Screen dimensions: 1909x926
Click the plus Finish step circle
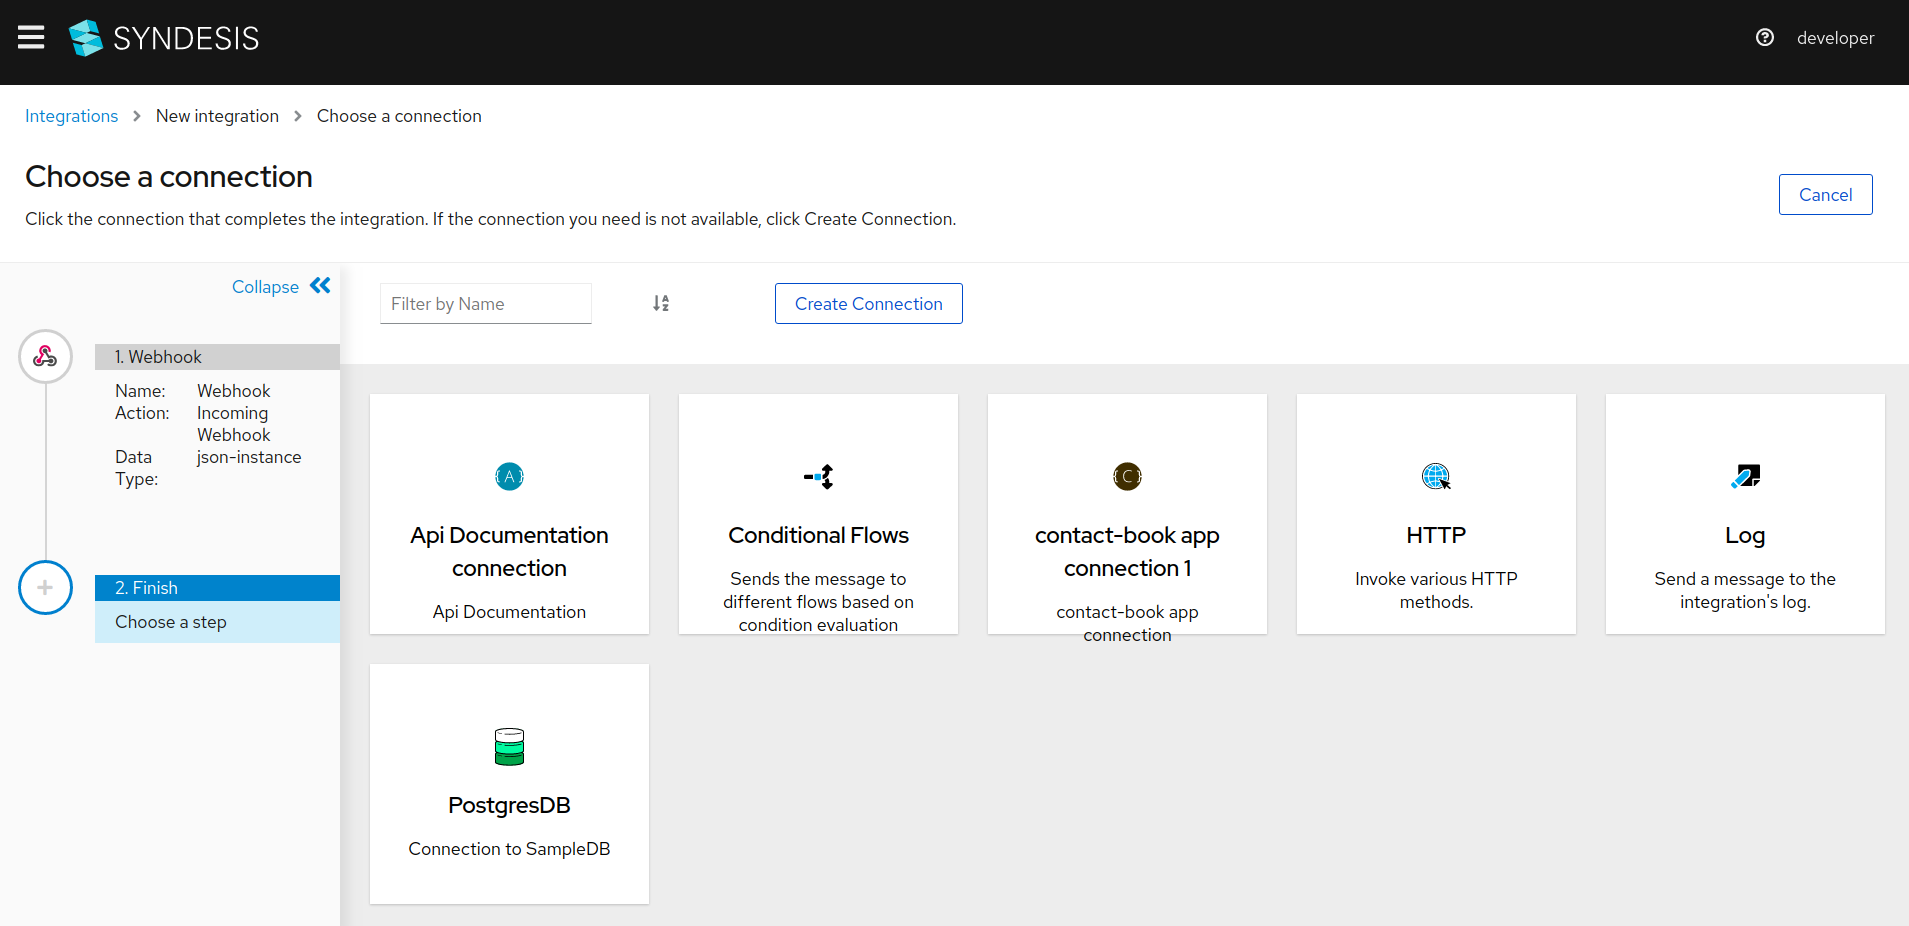pyautogui.click(x=45, y=588)
